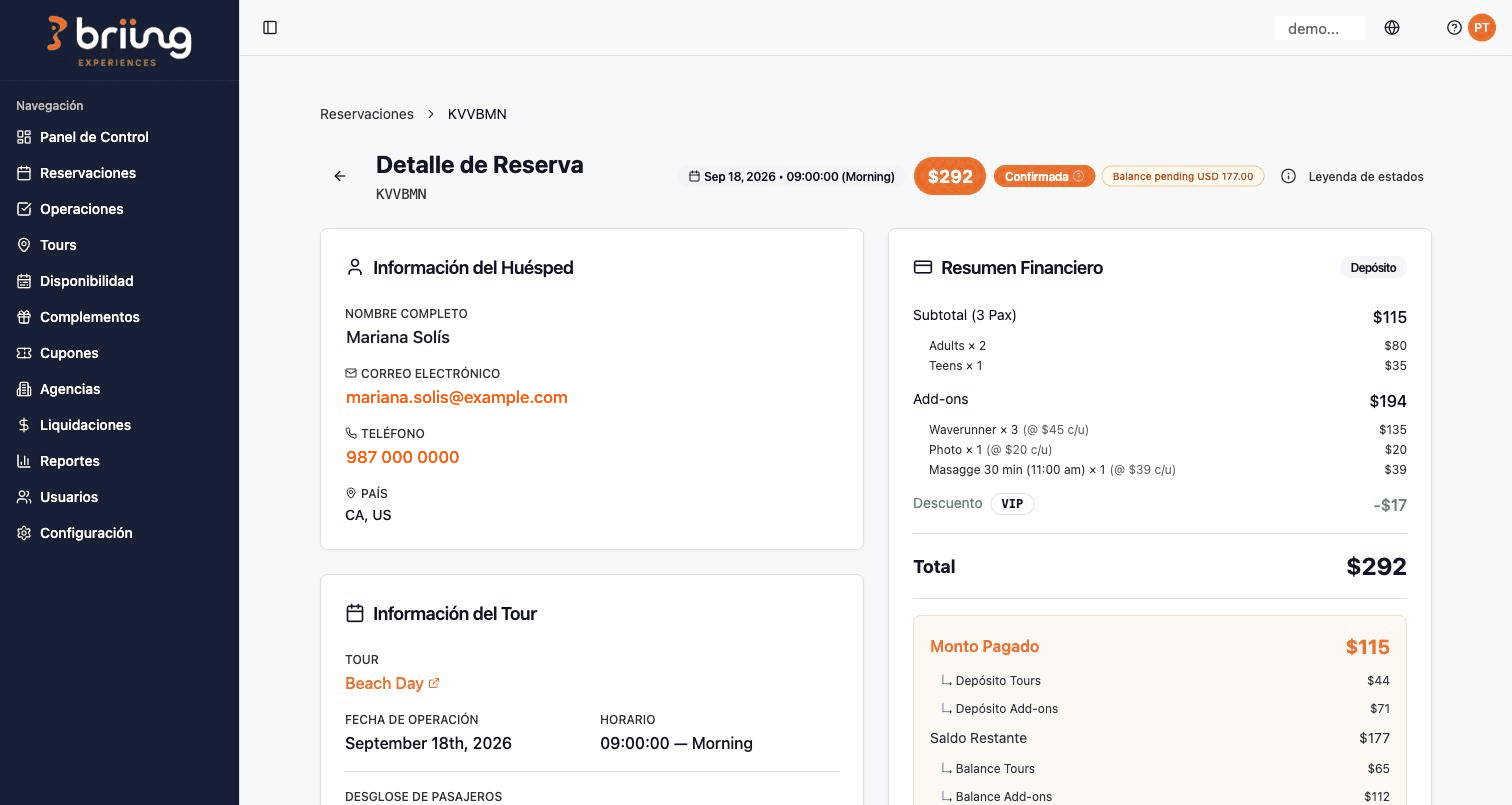Click the $292 total price badge
The image size is (1512, 805).
[950, 177]
